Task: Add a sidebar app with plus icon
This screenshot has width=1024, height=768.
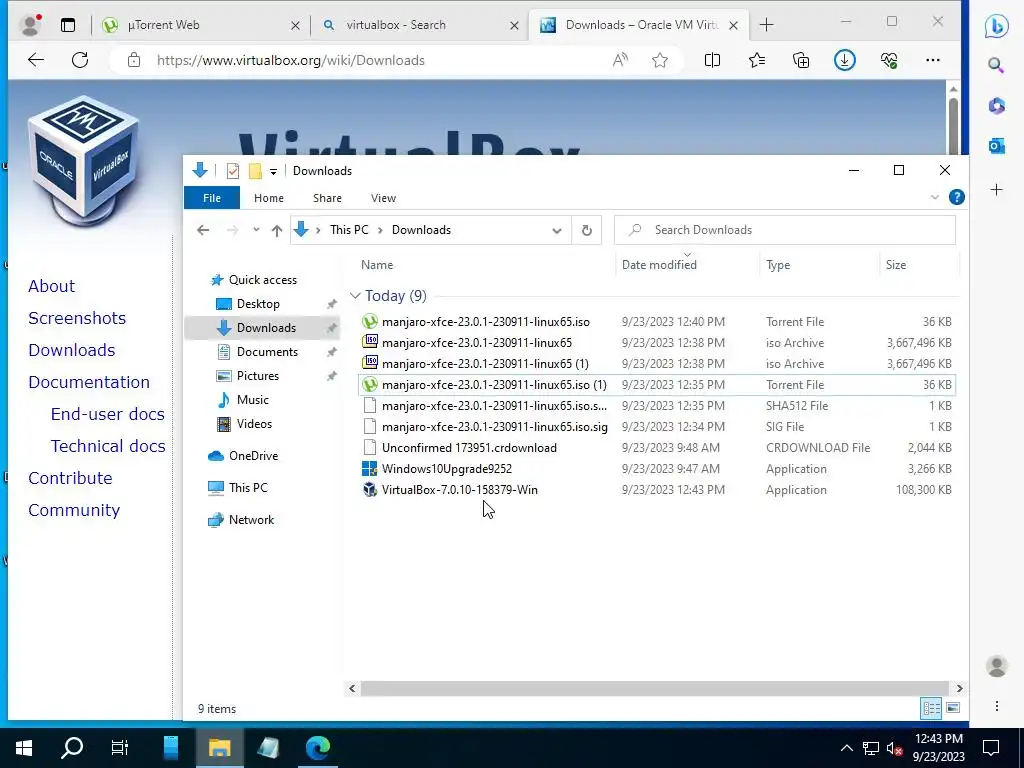Action: (x=997, y=190)
